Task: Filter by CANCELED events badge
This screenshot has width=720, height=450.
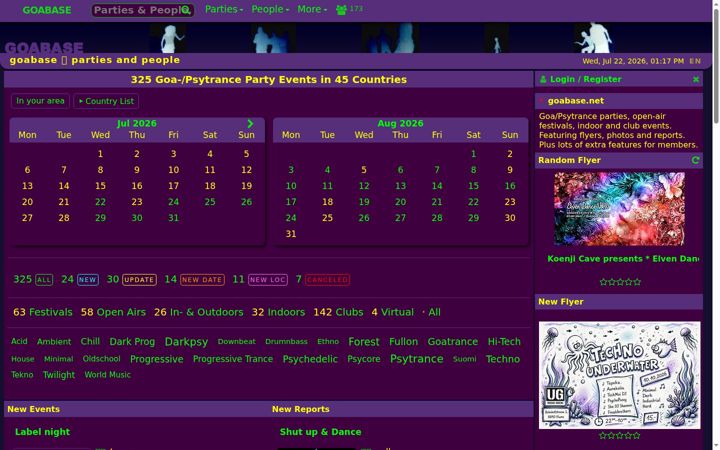Action: pos(327,280)
